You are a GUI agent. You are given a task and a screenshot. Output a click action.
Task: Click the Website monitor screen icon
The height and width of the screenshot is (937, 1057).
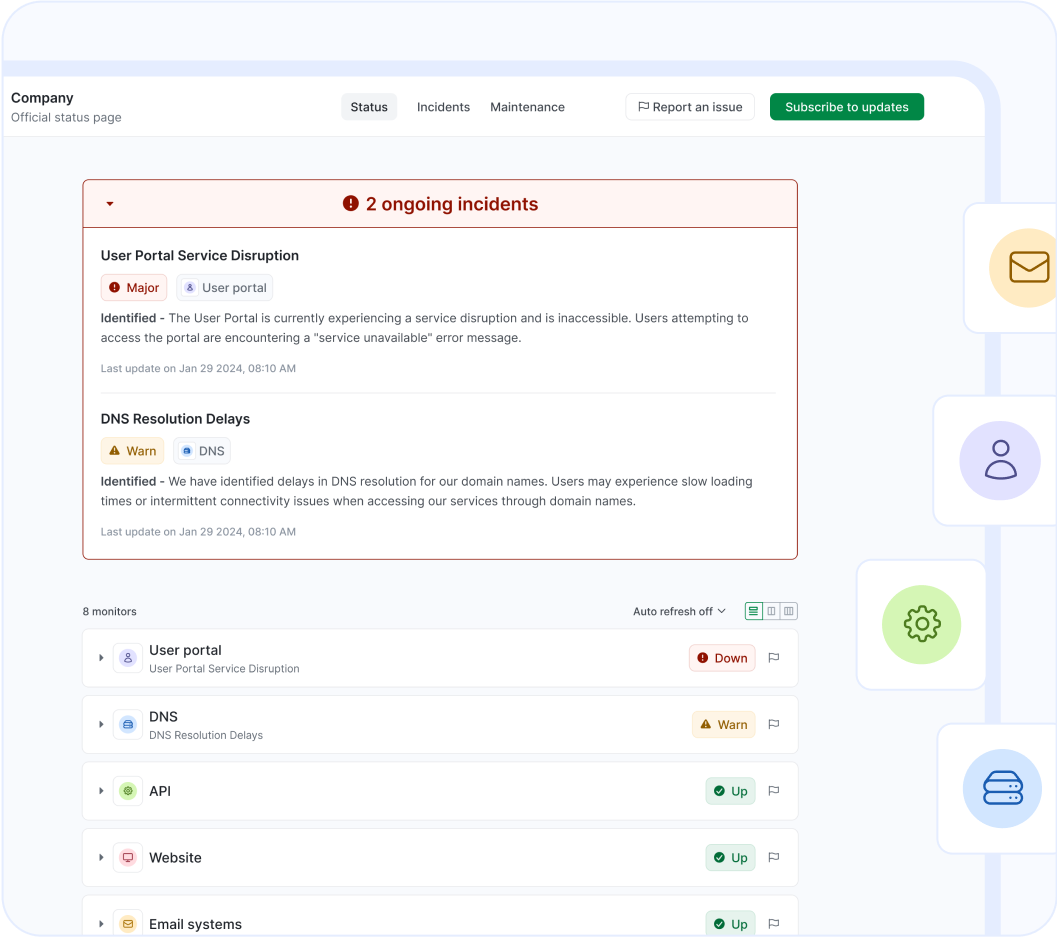pos(127,857)
